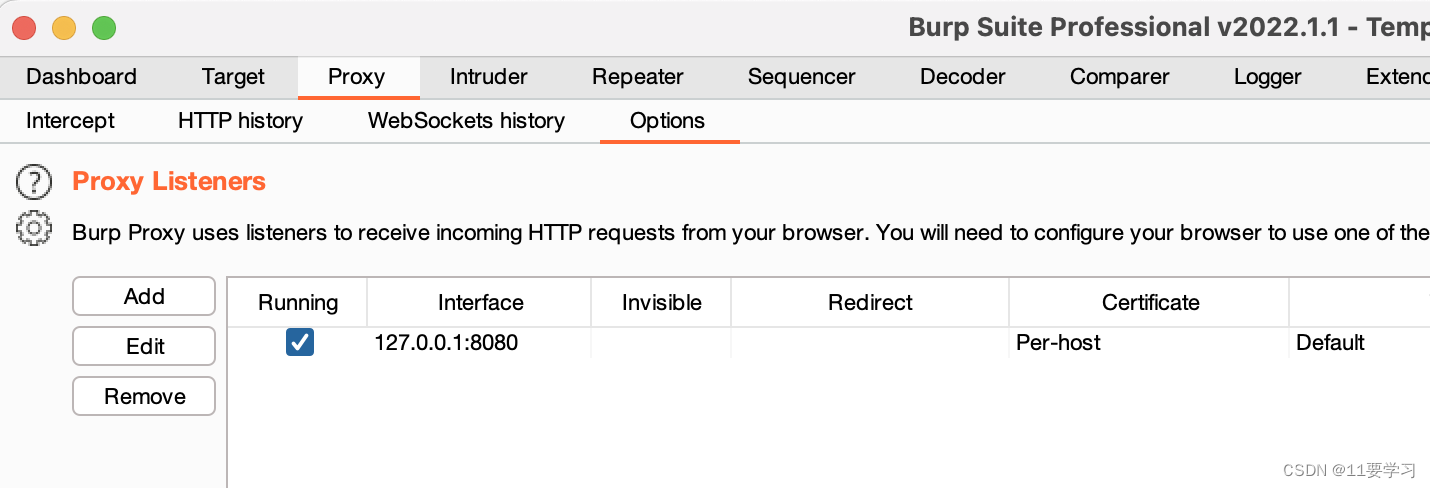The width and height of the screenshot is (1430, 488).
Task: Select the Intruder tab
Action: pos(488,77)
